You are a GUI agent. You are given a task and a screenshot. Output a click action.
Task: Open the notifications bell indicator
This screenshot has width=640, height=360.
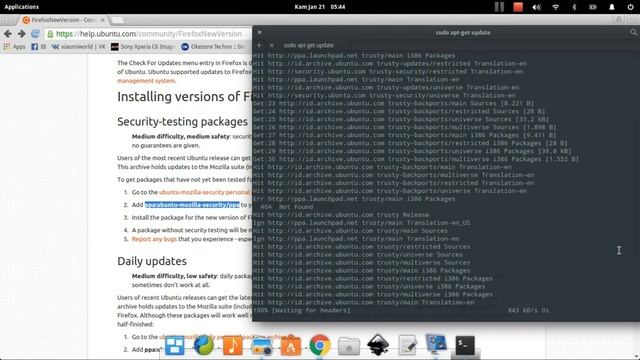tap(612, 7)
